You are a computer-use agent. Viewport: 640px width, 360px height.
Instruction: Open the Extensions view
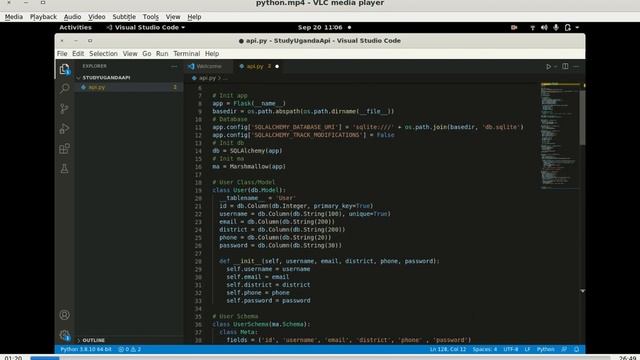point(64,149)
